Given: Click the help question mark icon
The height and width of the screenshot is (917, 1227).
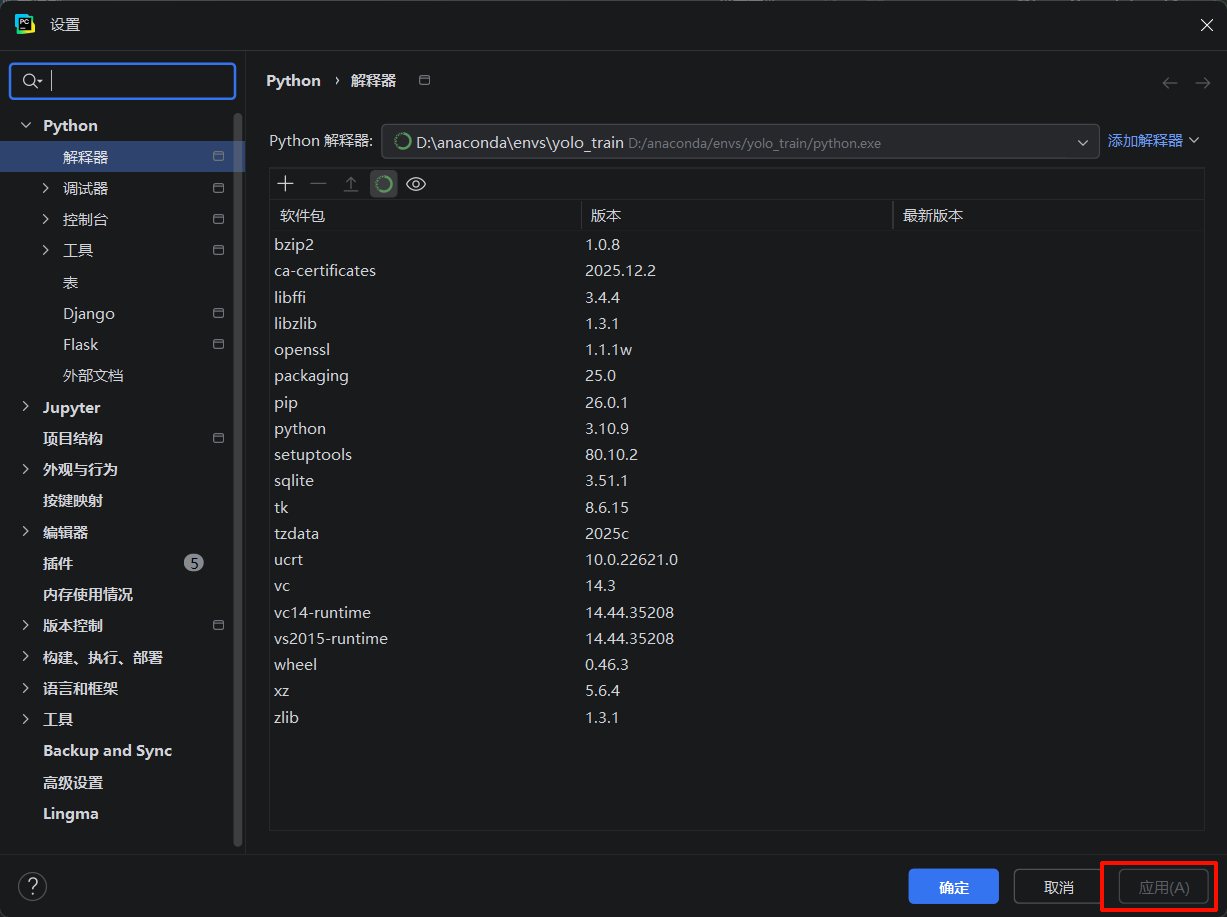Looking at the screenshot, I should coord(33,886).
